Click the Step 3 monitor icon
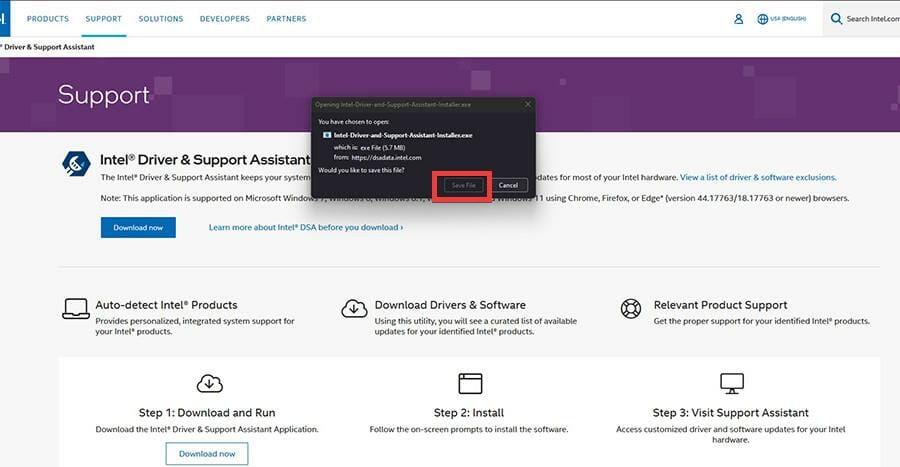 [x=731, y=383]
